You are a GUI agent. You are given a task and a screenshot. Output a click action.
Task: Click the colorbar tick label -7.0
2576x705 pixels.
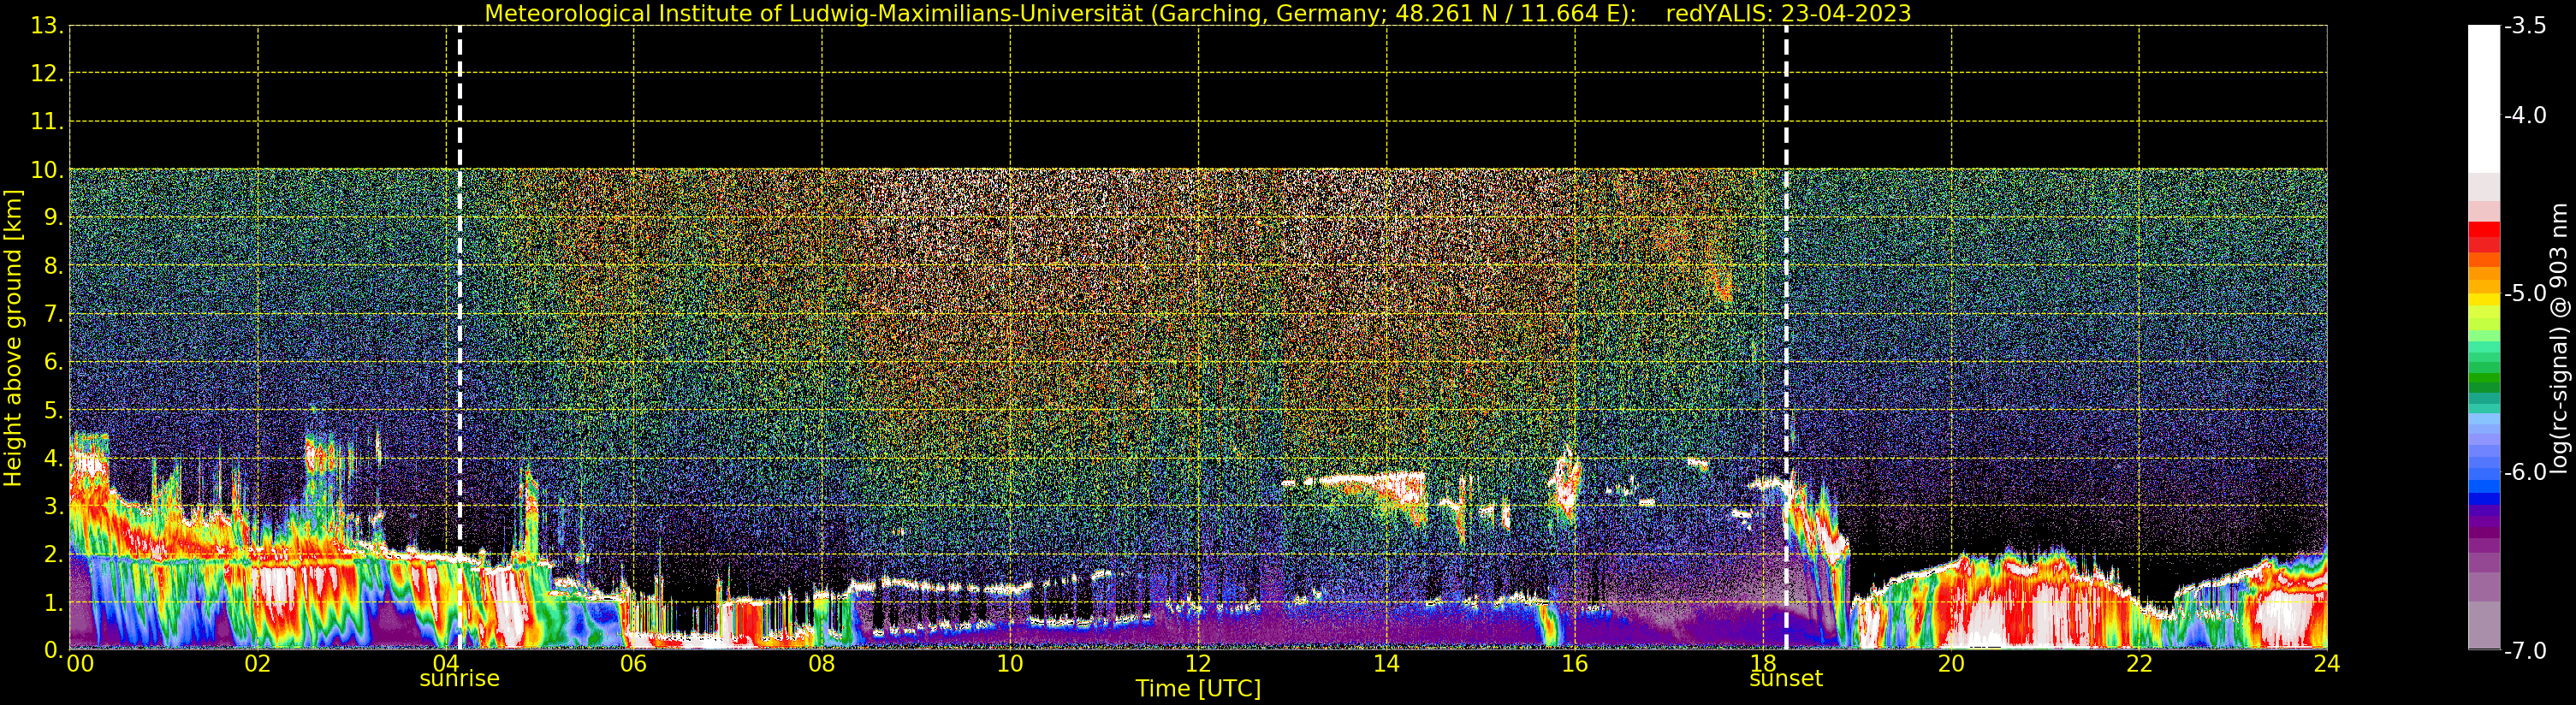click(x=2525, y=651)
